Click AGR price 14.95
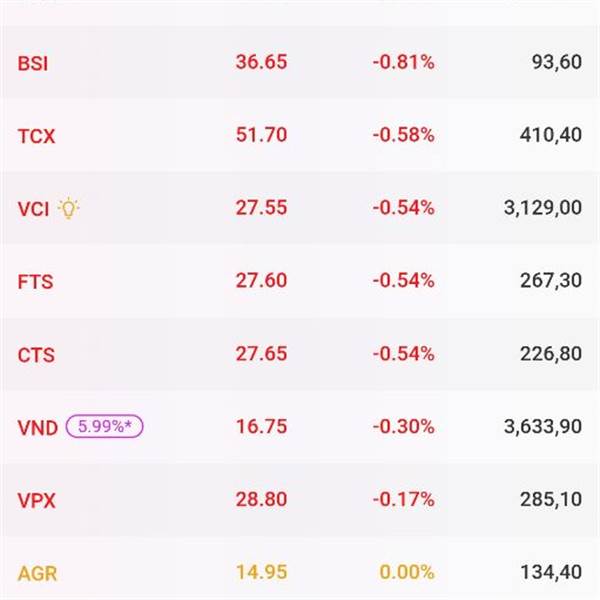Viewport: 600px width, 600px height. (261, 572)
